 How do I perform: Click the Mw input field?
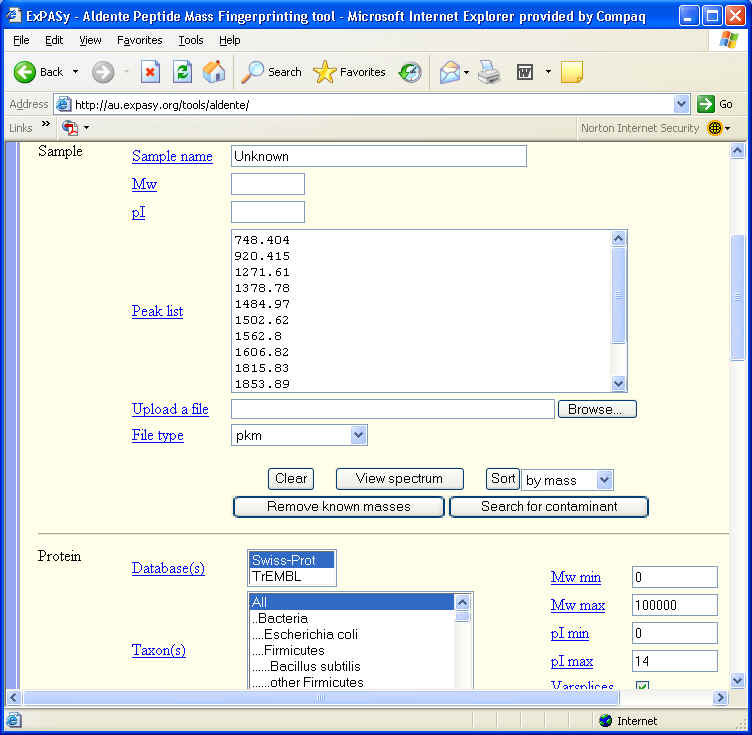point(268,184)
